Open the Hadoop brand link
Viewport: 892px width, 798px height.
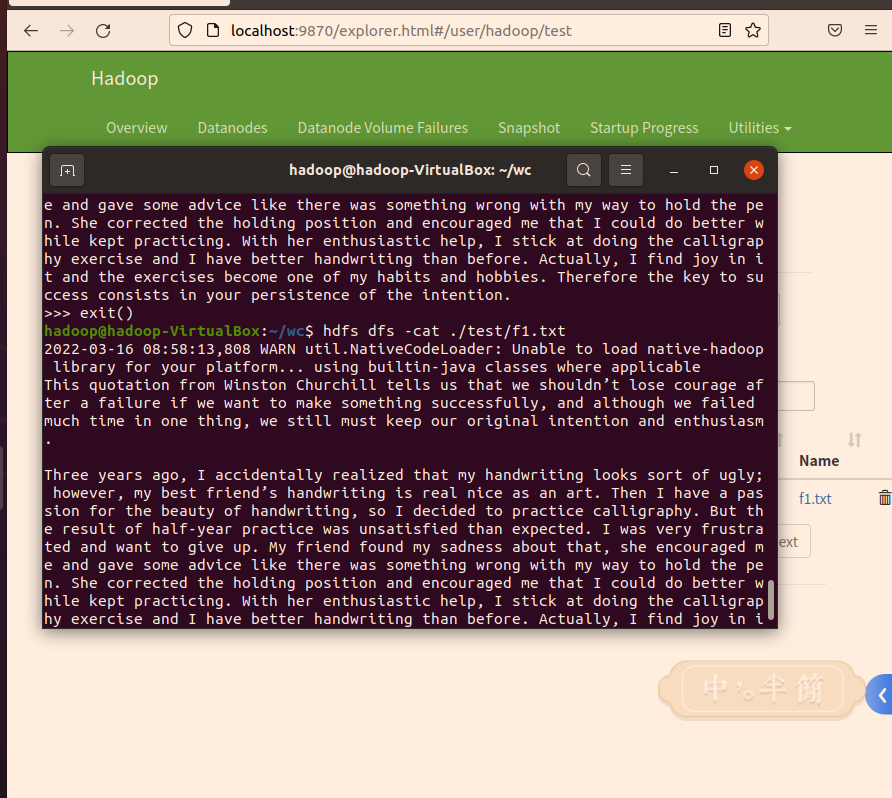(125, 78)
